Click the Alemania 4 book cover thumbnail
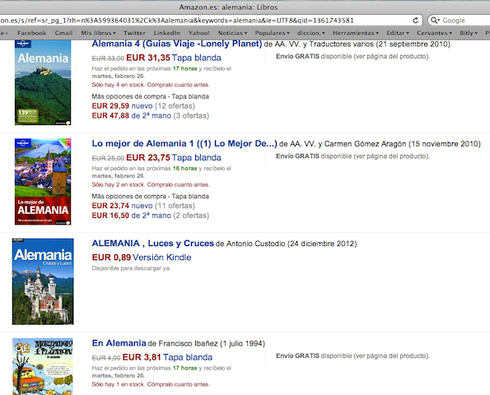This screenshot has height=395, width=490. pyautogui.click(x=43, y=82)
